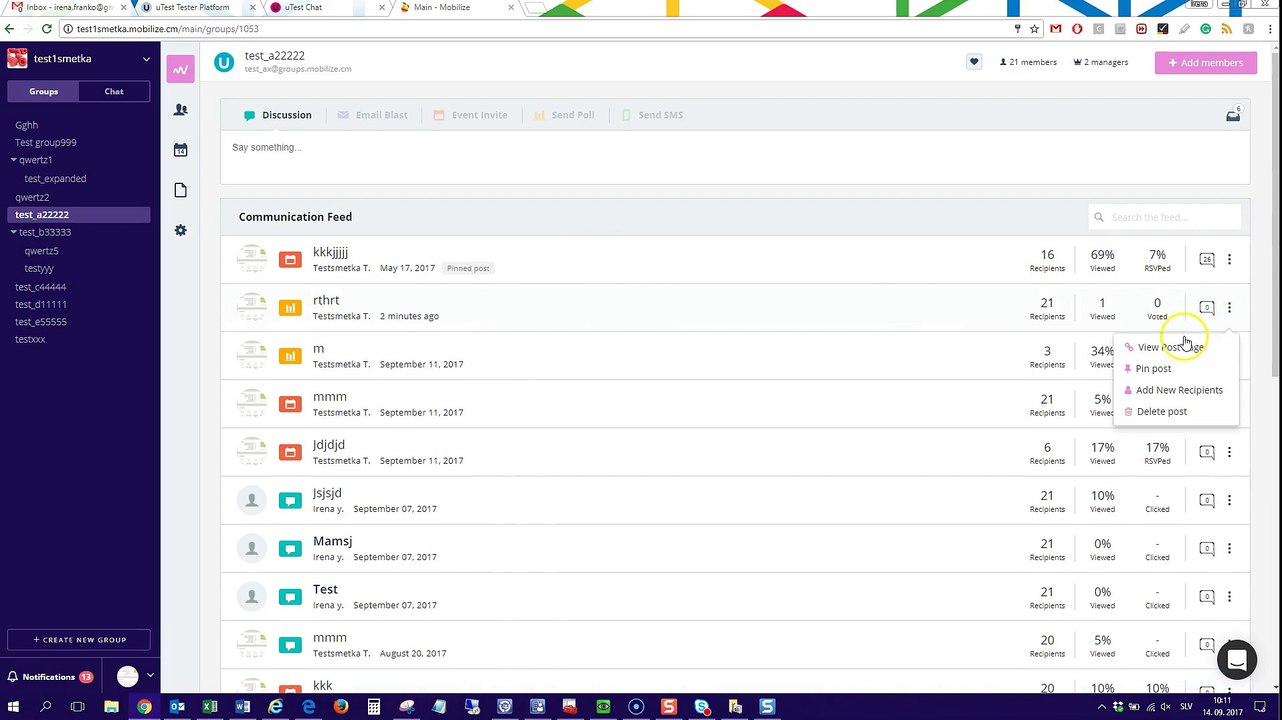Screen dimensions: 1282x720
Task: Open Notifications panel
Action: 50,677
